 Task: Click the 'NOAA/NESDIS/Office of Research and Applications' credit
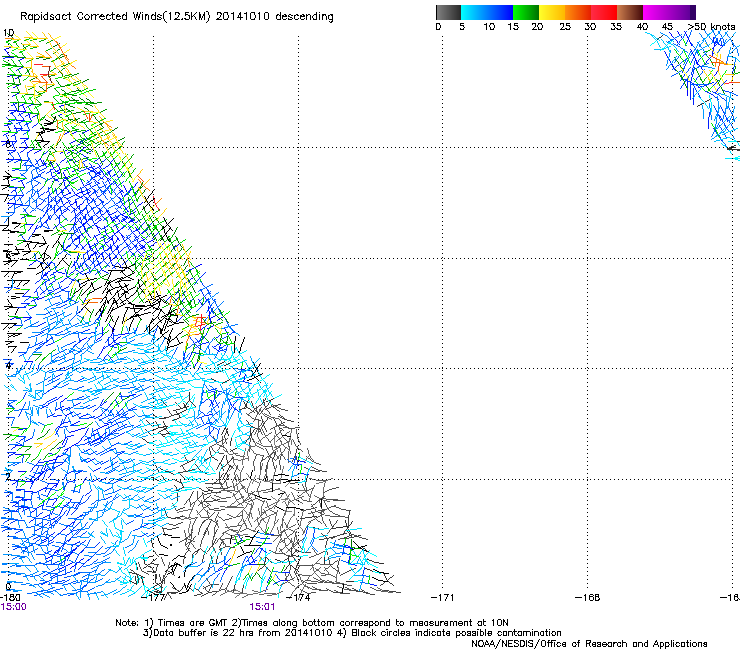pyautogui.click(x=589, y=644)
